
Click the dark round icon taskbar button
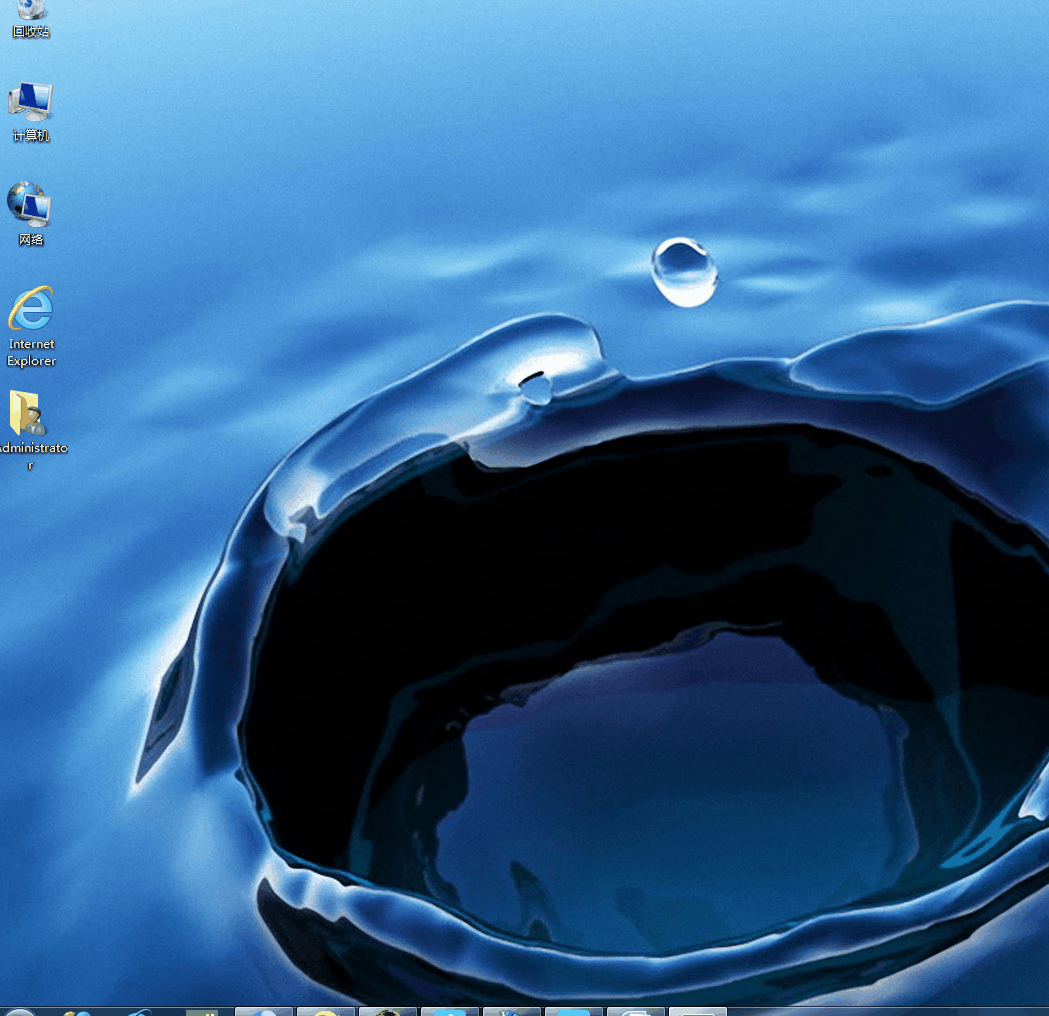pos(388,1011)
